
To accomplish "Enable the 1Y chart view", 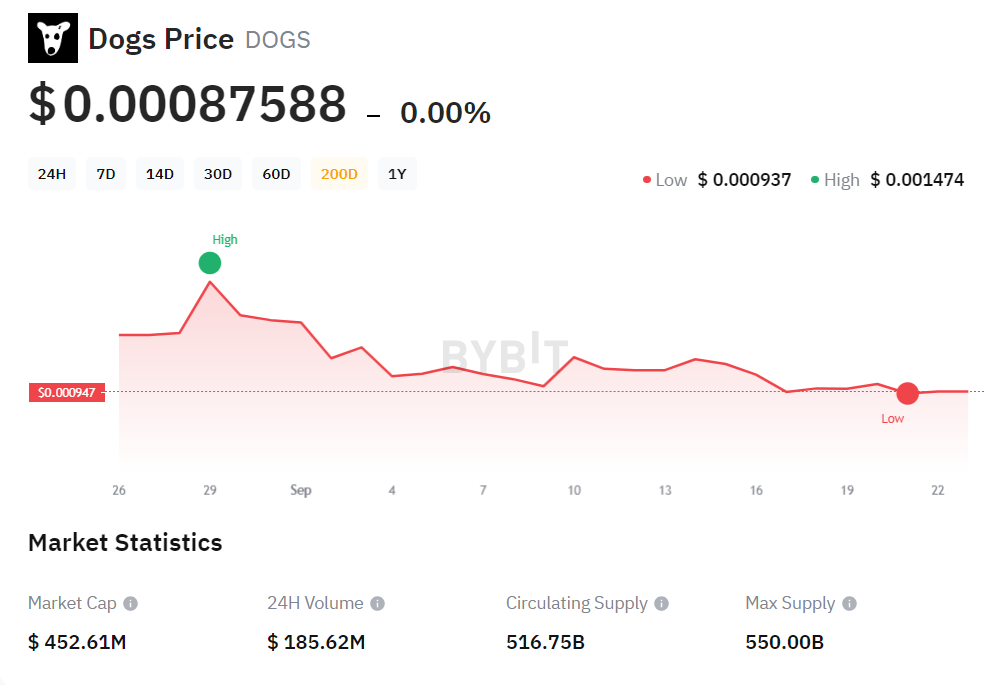I will (x=397, y=173).
